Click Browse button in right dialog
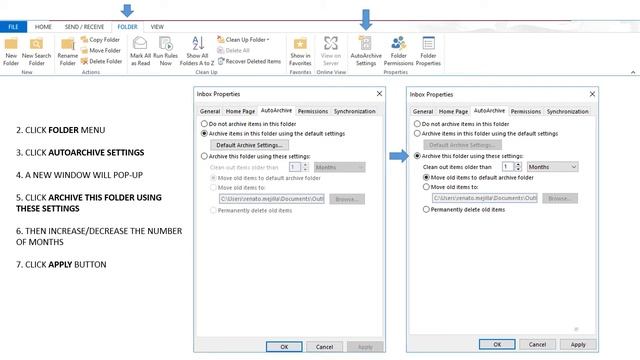 (x=560, y=198)
